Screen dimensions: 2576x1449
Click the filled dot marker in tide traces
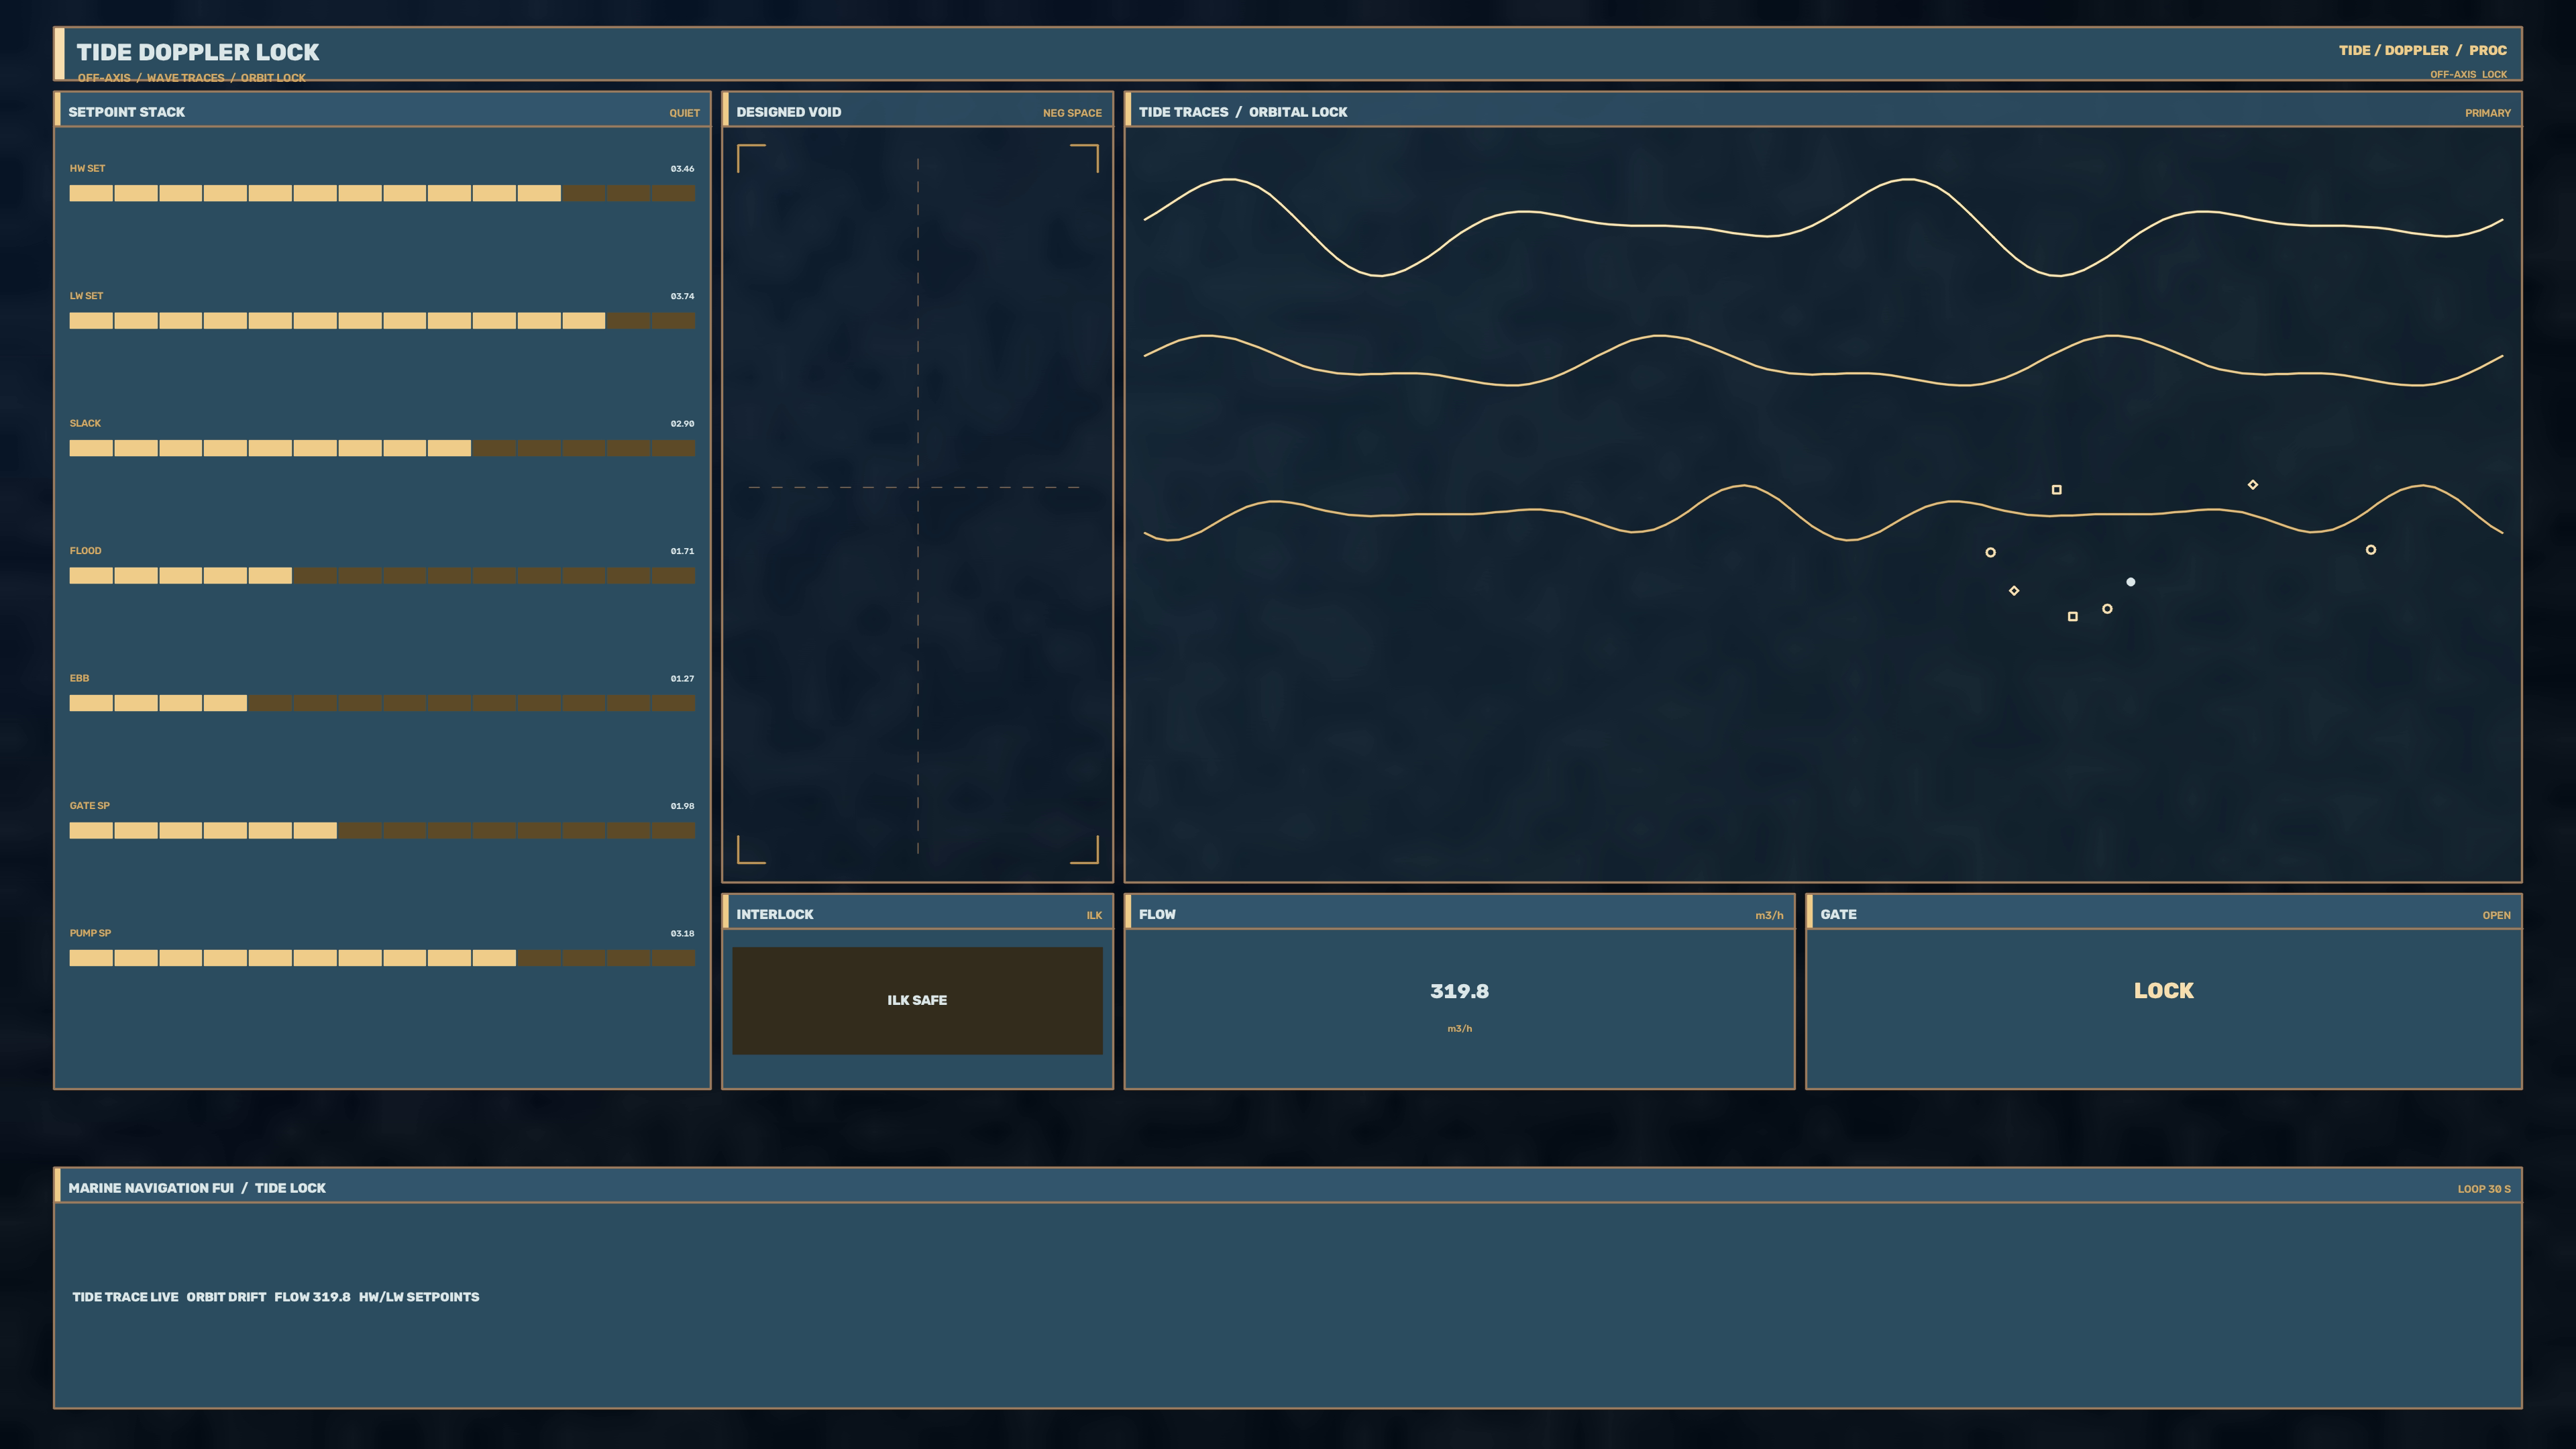tap(2130, 582)
